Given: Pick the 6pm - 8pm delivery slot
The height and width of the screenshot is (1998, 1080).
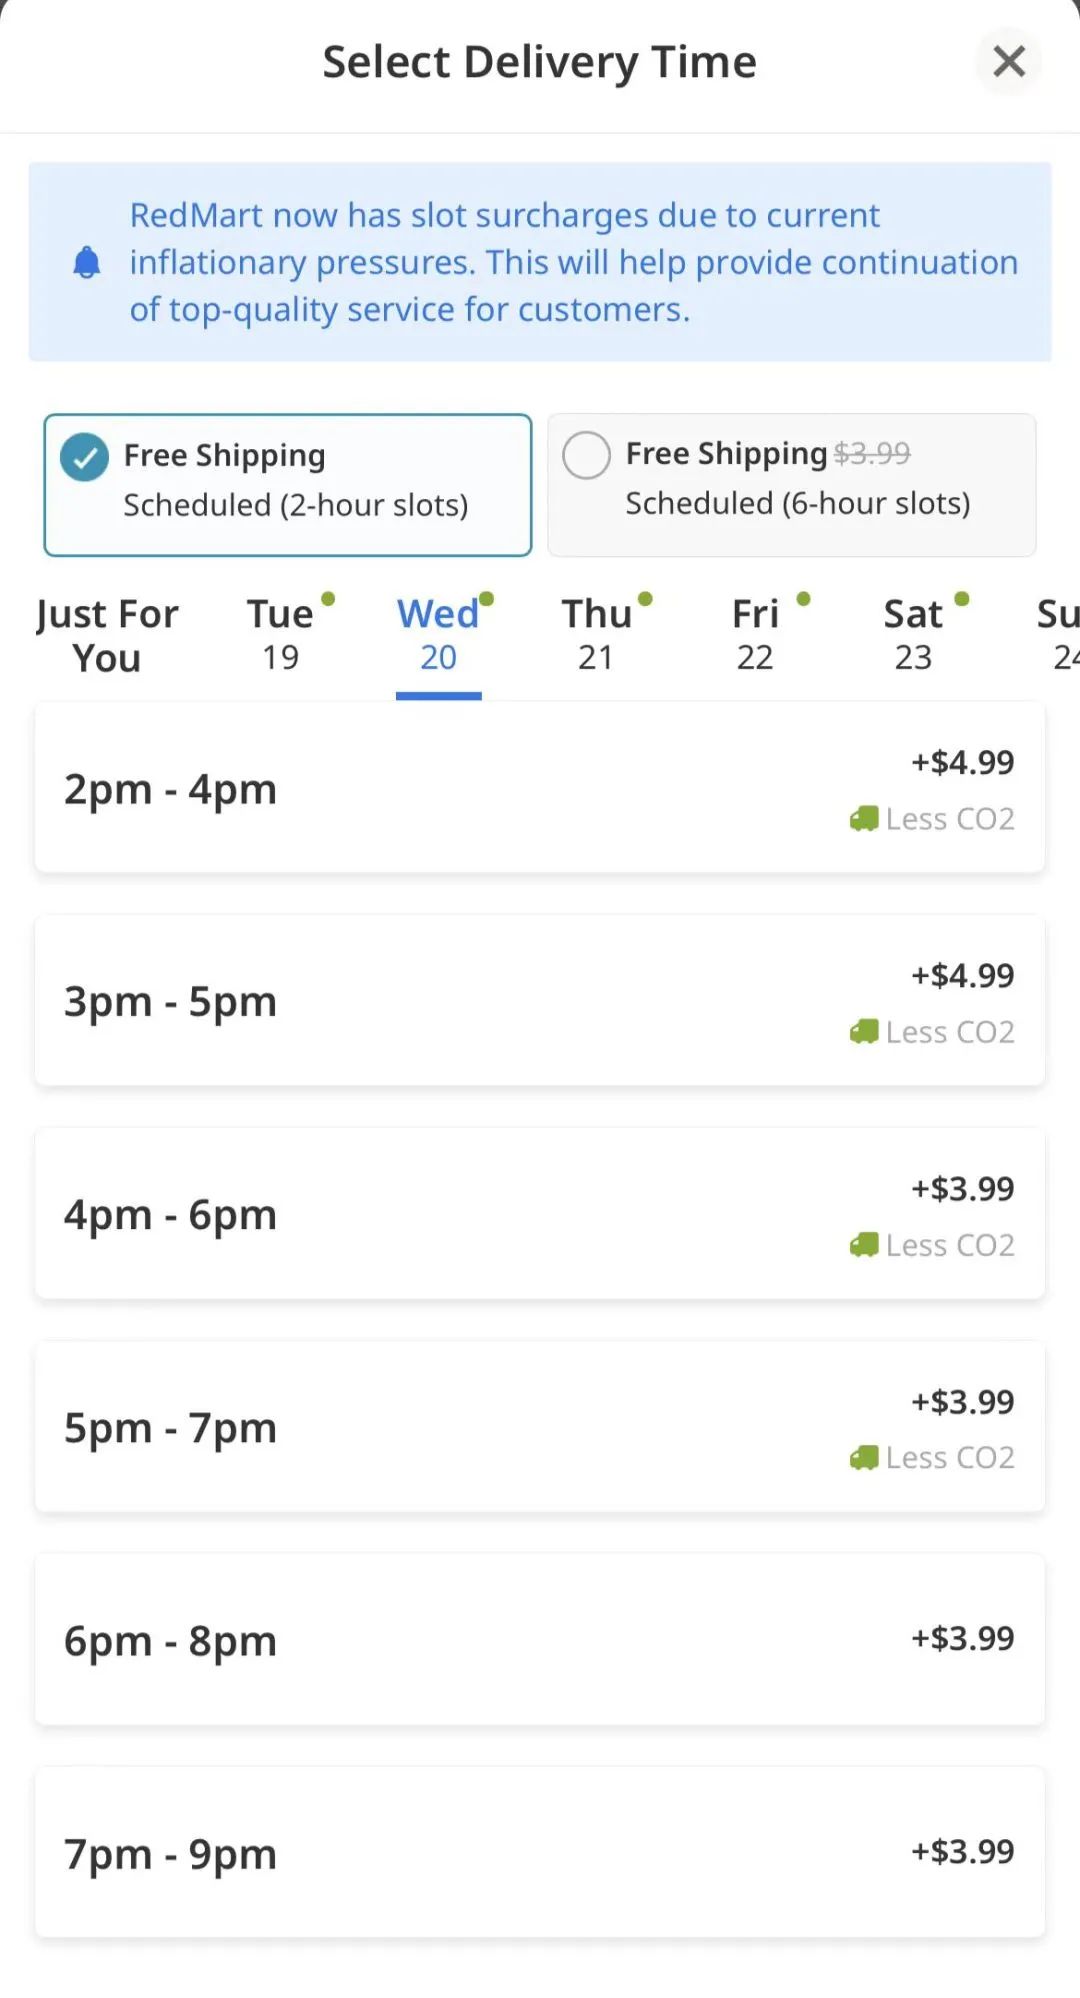Looking at the screenshot, I should tap(540, 1640).
